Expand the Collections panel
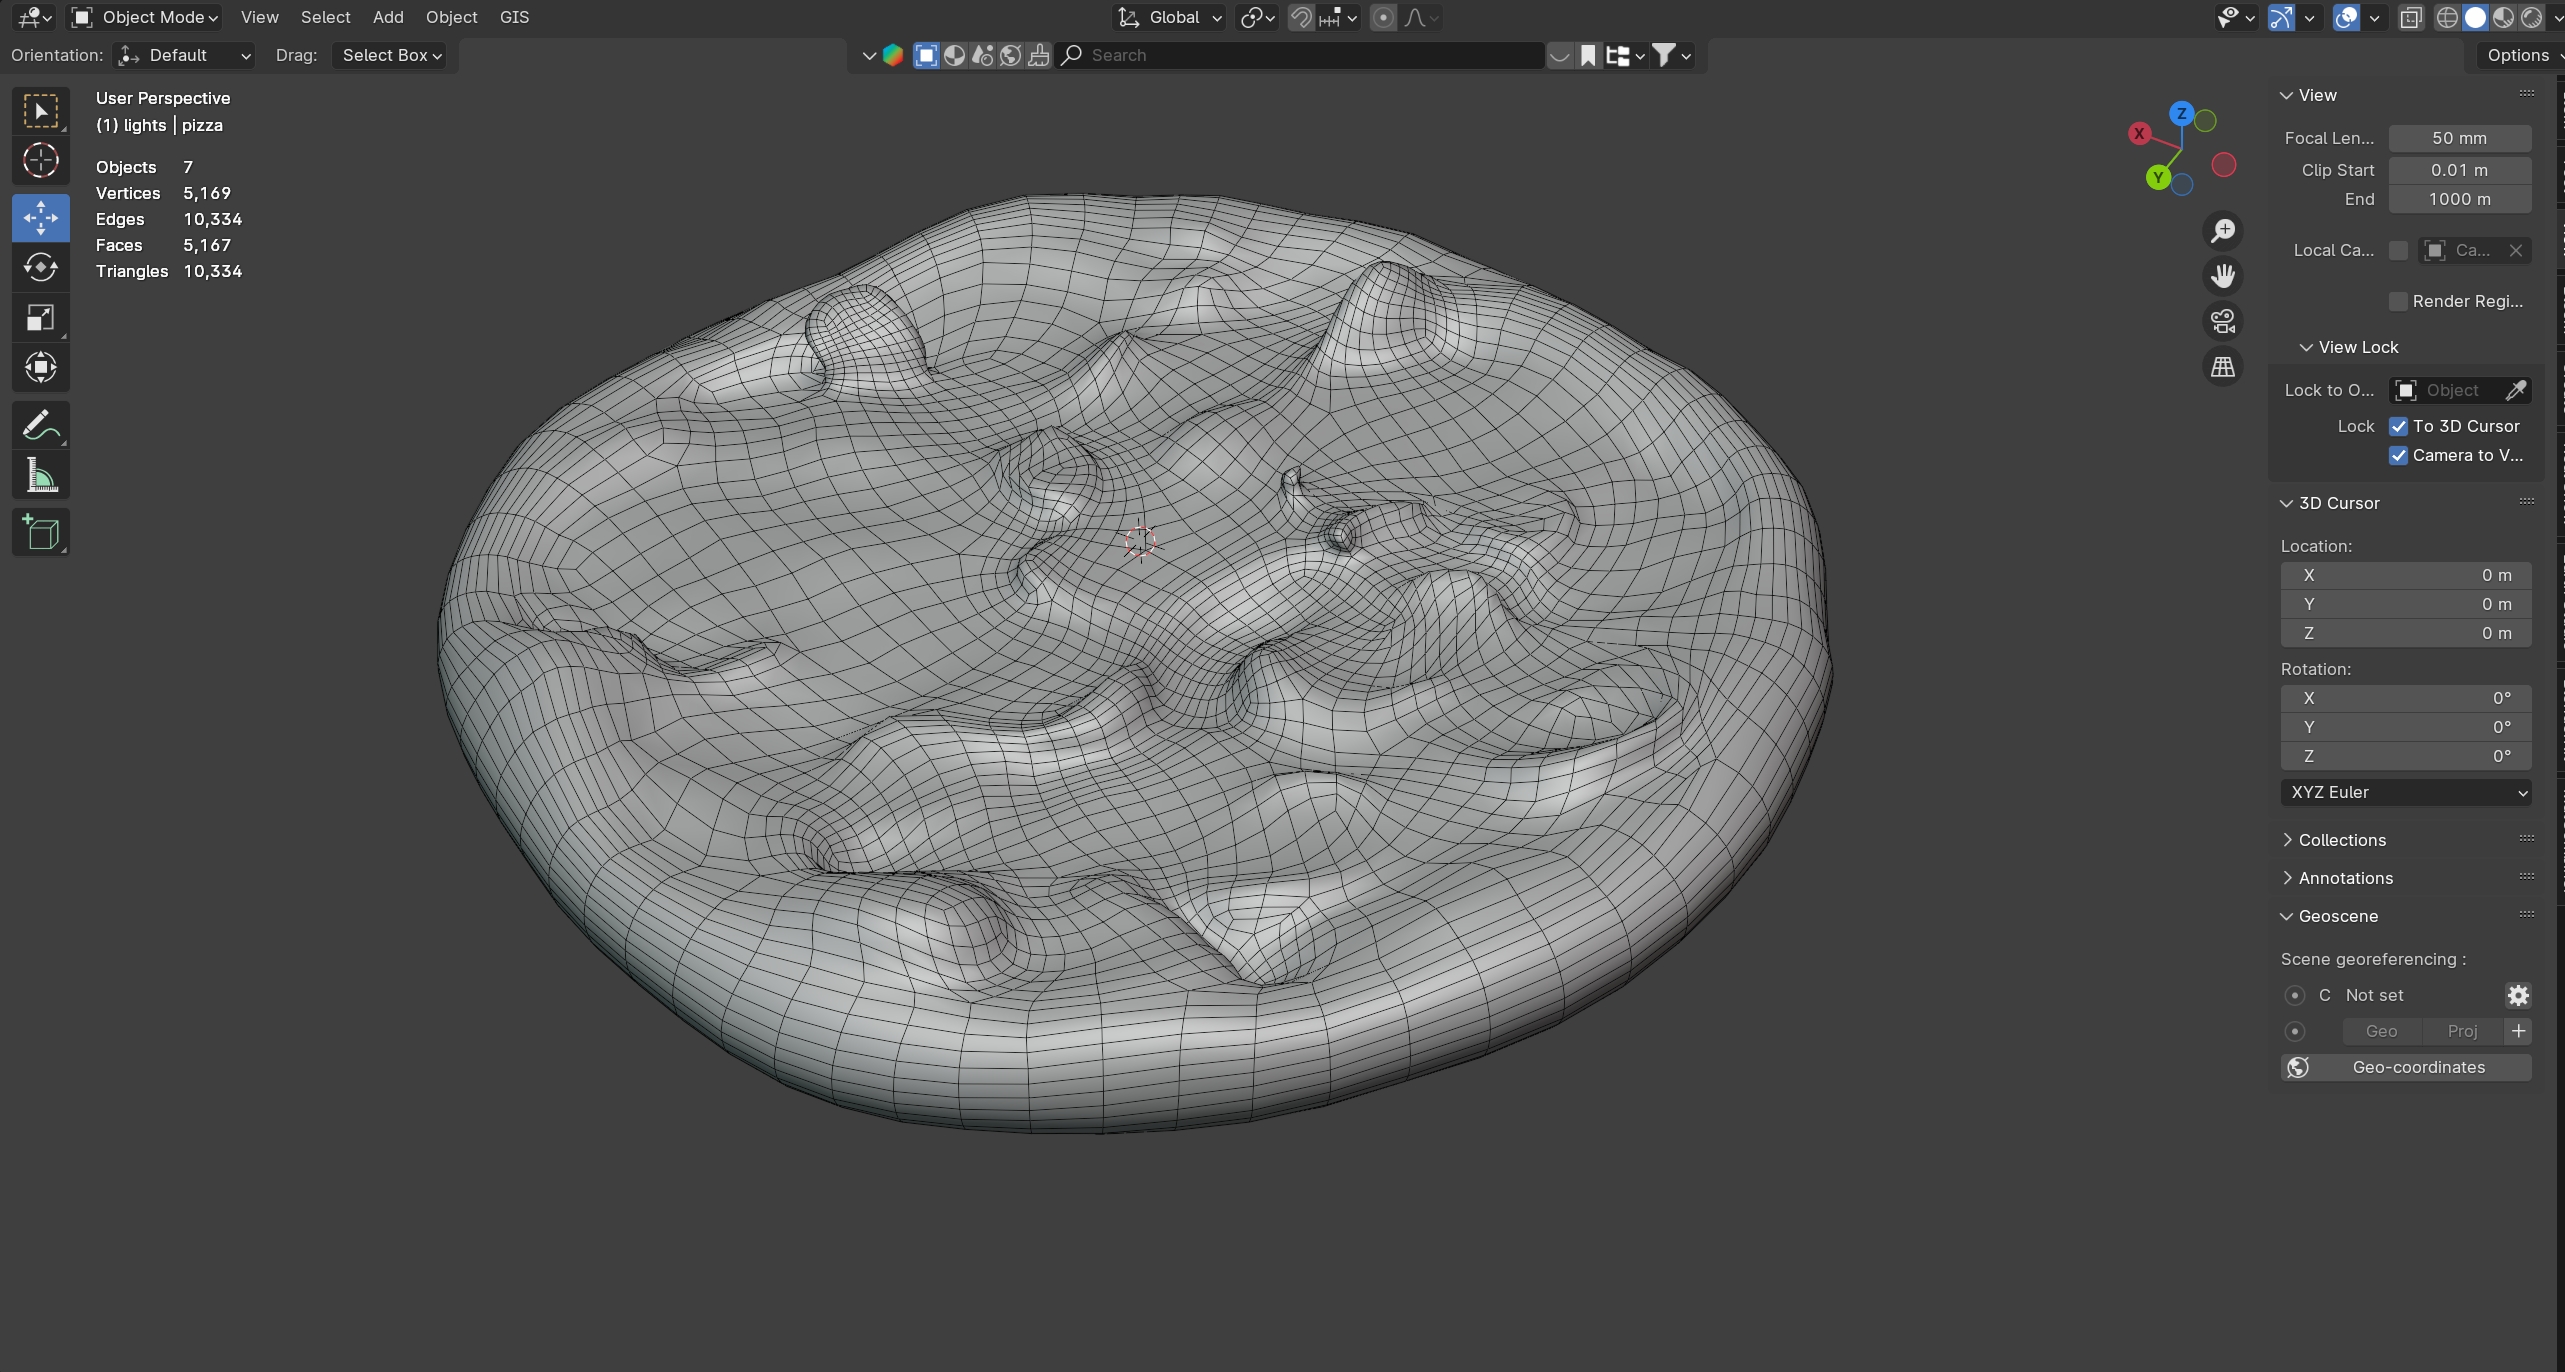Screen dimensions: 2565x1372 [x=2341, y=840]
